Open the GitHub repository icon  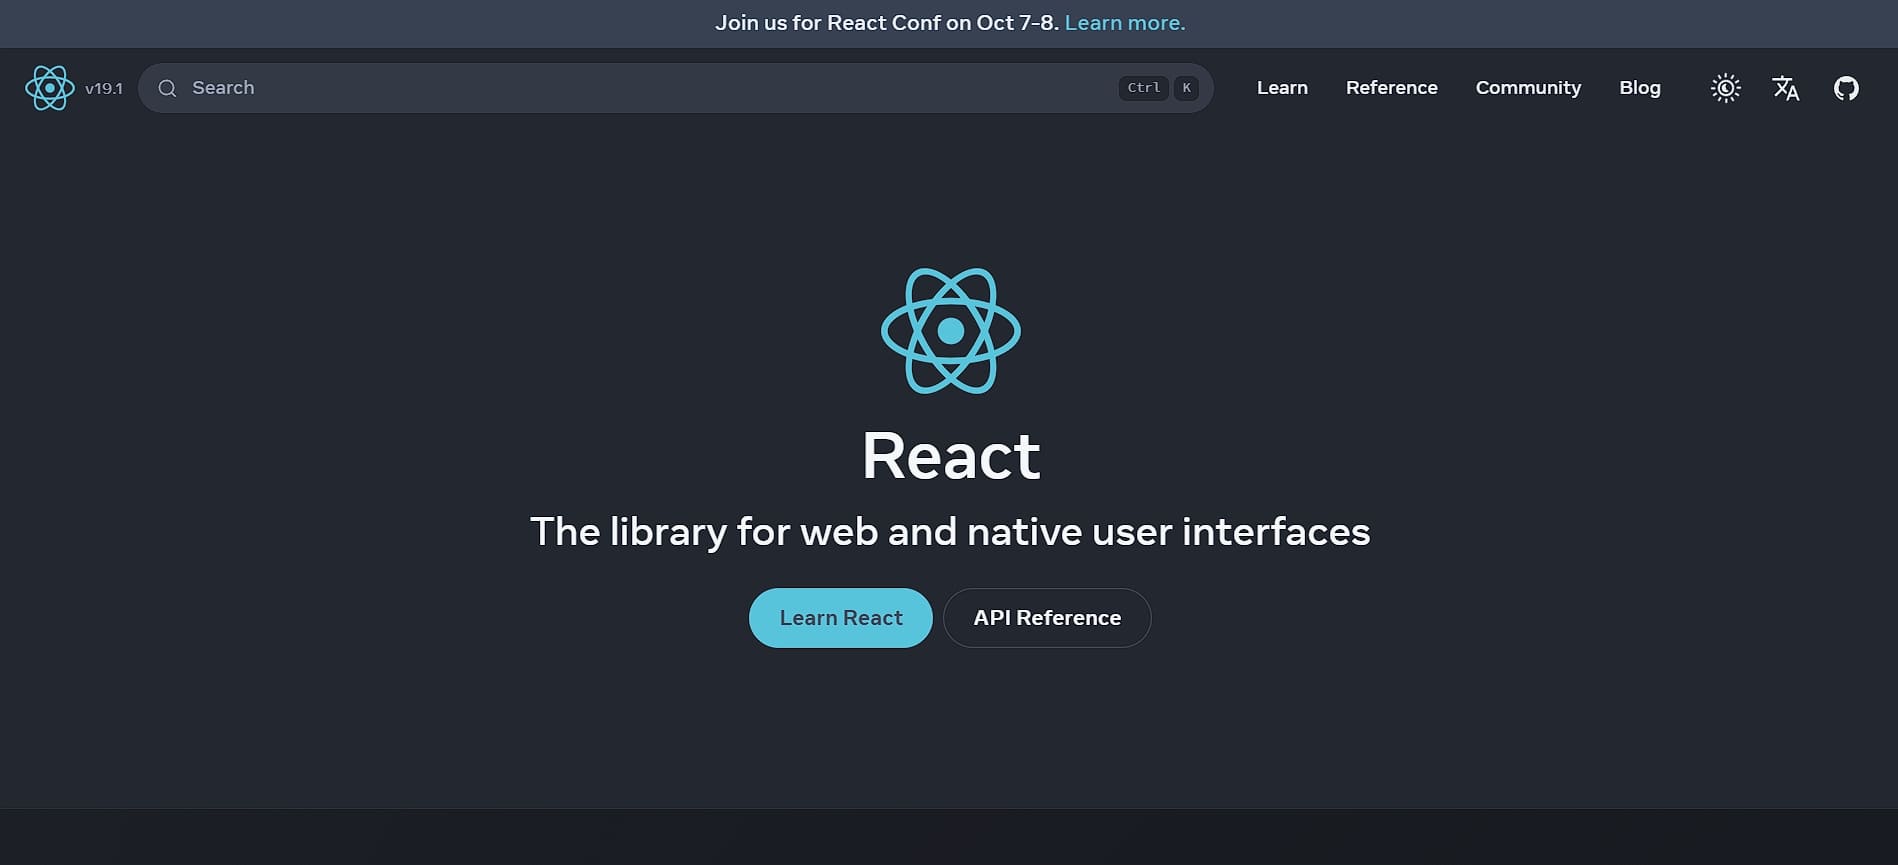[1846, 88]
